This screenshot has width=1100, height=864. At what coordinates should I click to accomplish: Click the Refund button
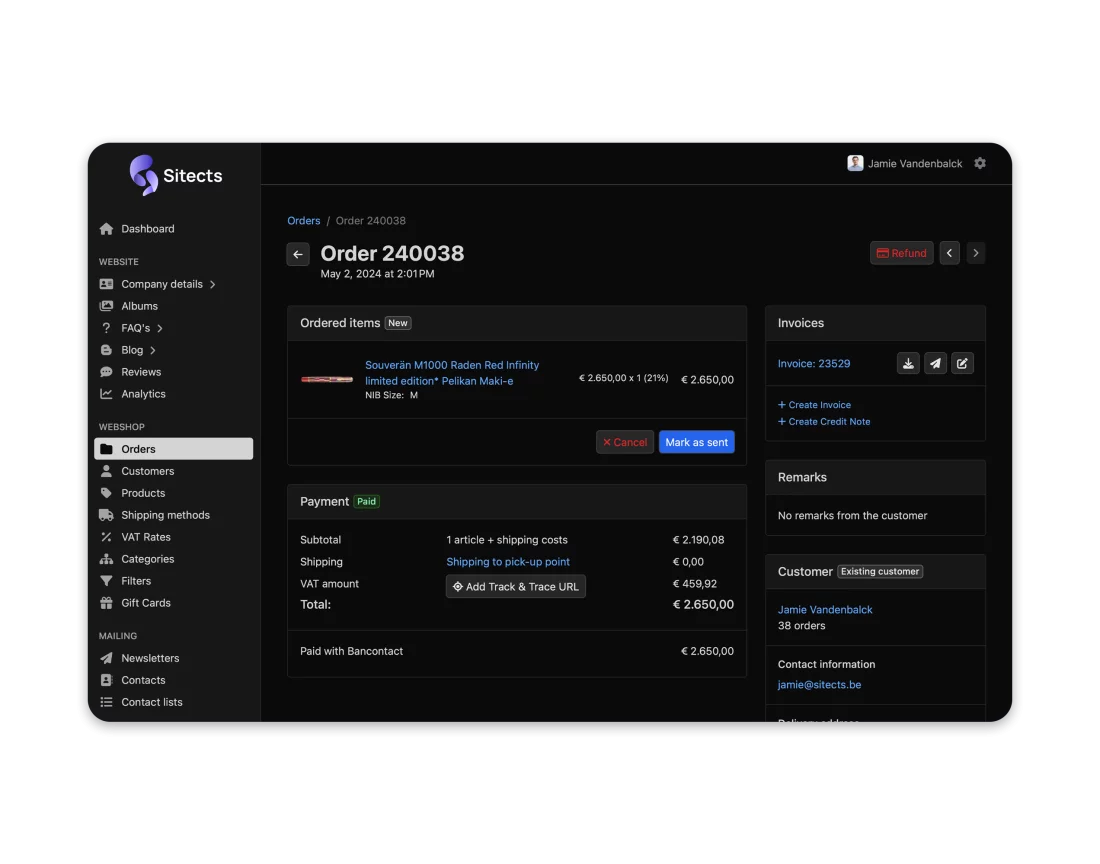901,253
